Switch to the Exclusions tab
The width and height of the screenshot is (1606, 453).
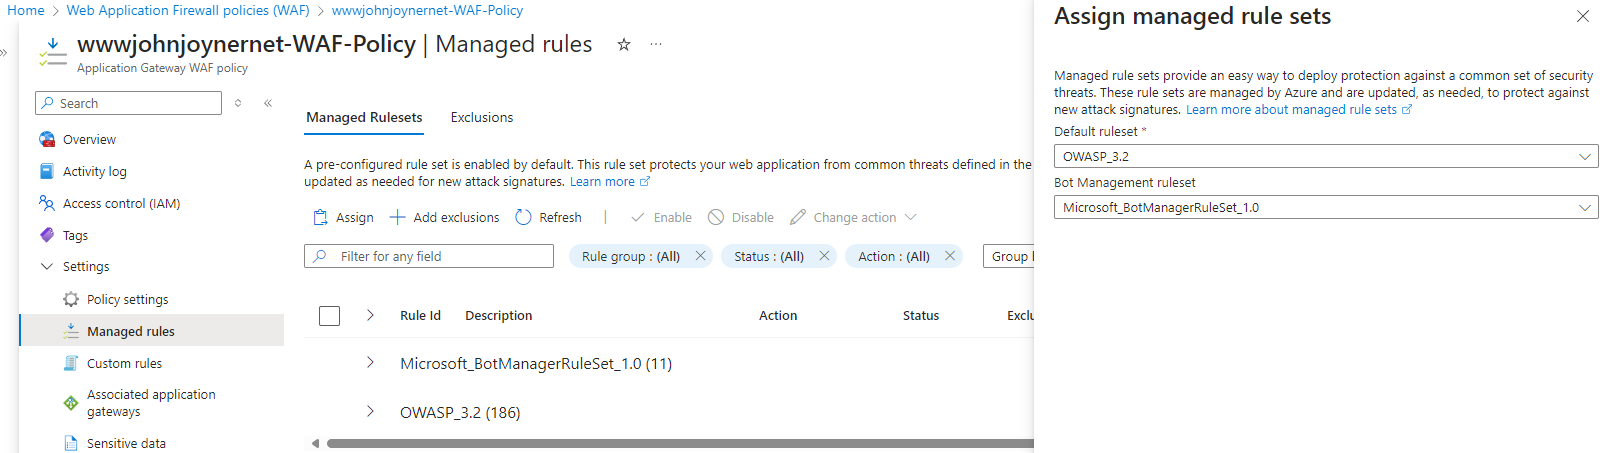click(482, 118)
